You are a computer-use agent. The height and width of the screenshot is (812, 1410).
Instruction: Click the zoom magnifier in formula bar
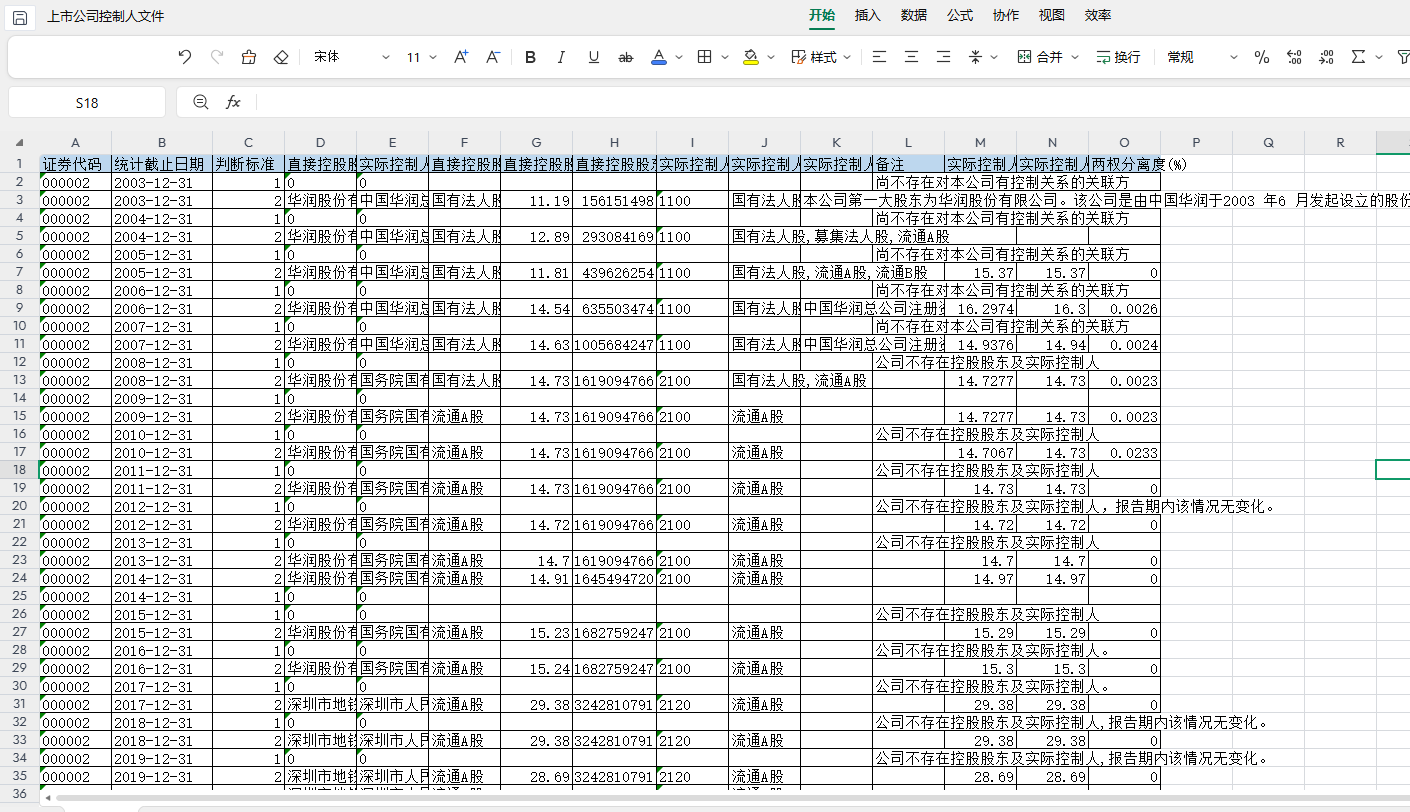[200, 102]
